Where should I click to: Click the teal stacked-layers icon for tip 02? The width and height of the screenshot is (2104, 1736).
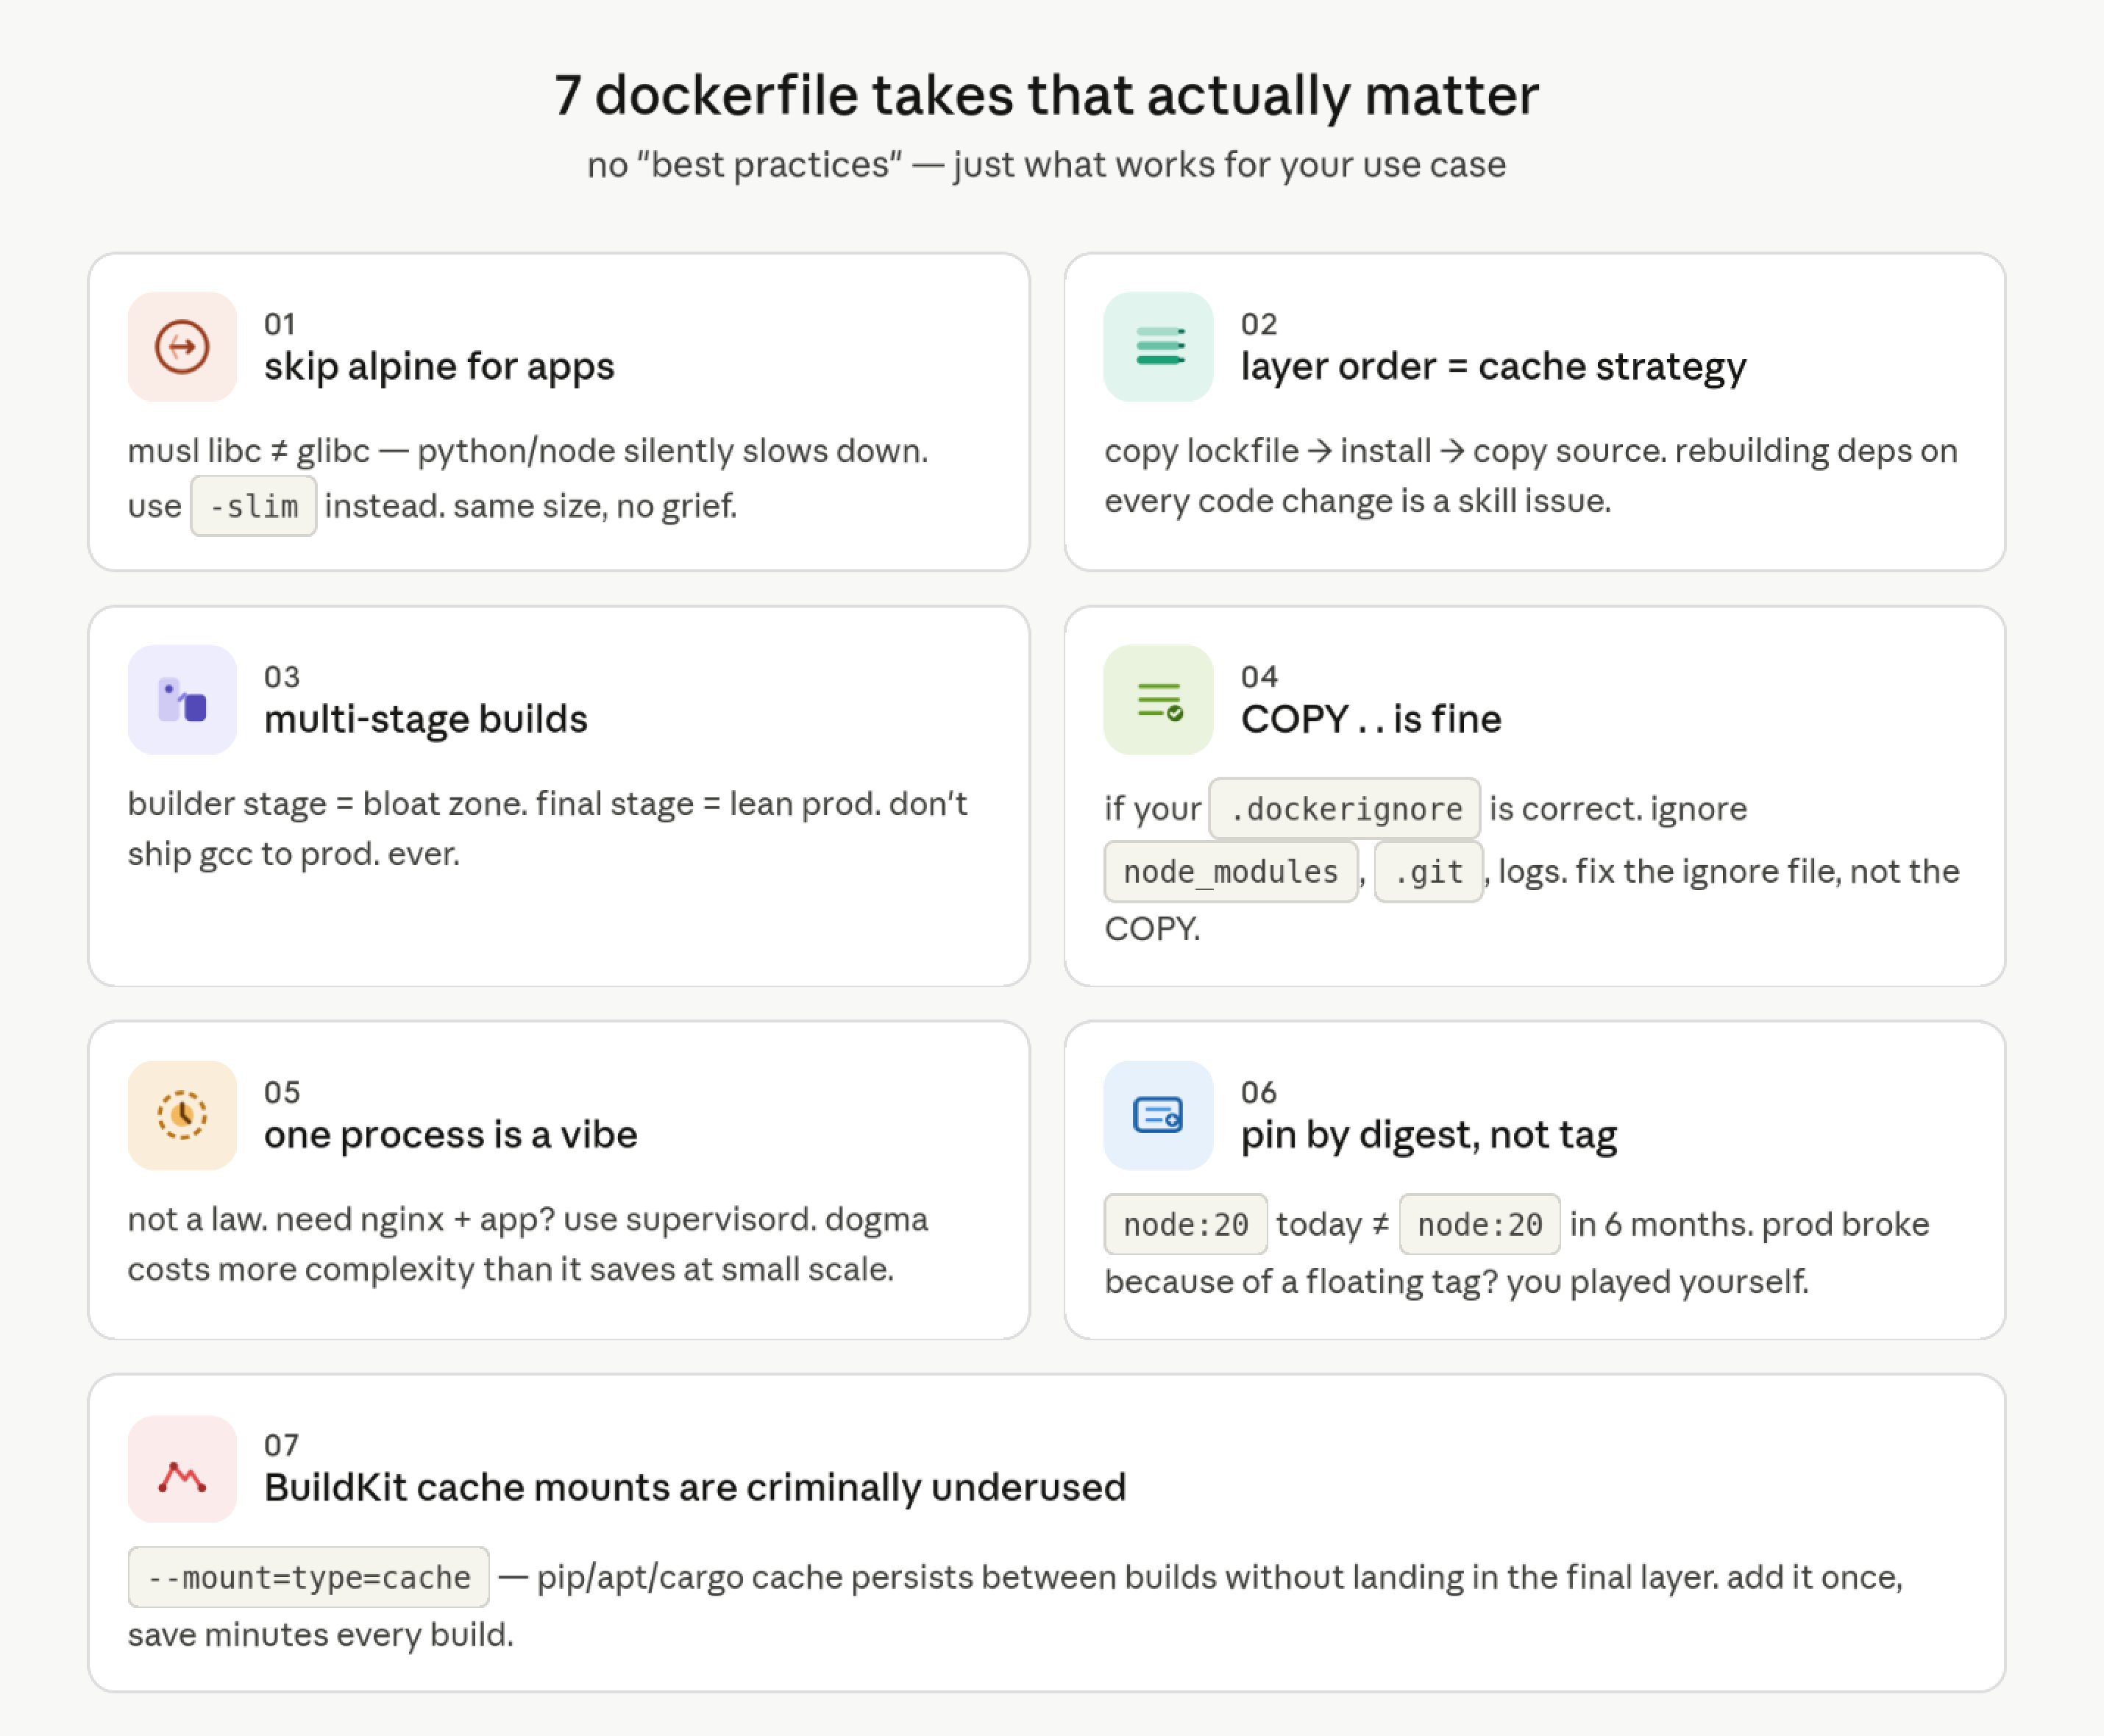pos(1158,347)
